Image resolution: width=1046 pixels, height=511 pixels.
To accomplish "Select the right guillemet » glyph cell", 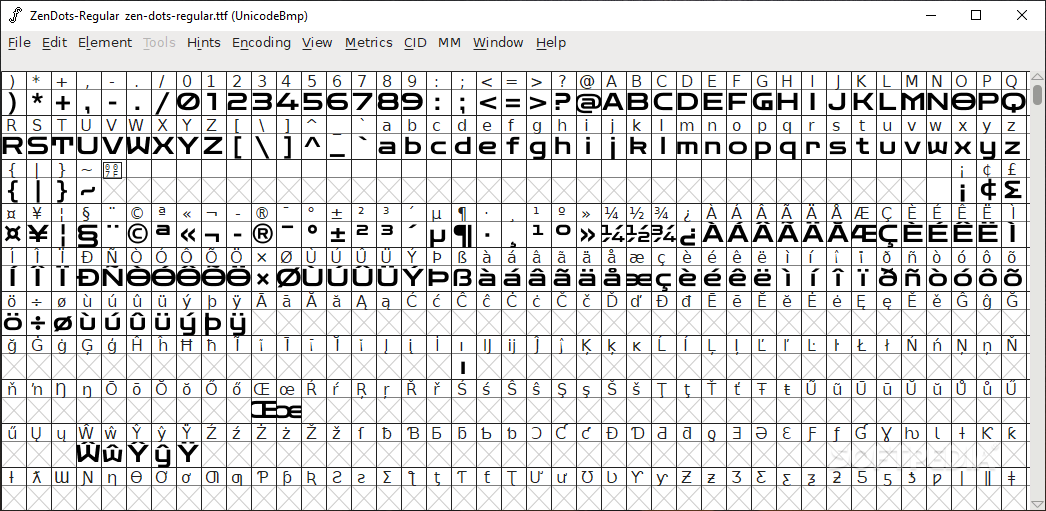I will pos(587,234).
